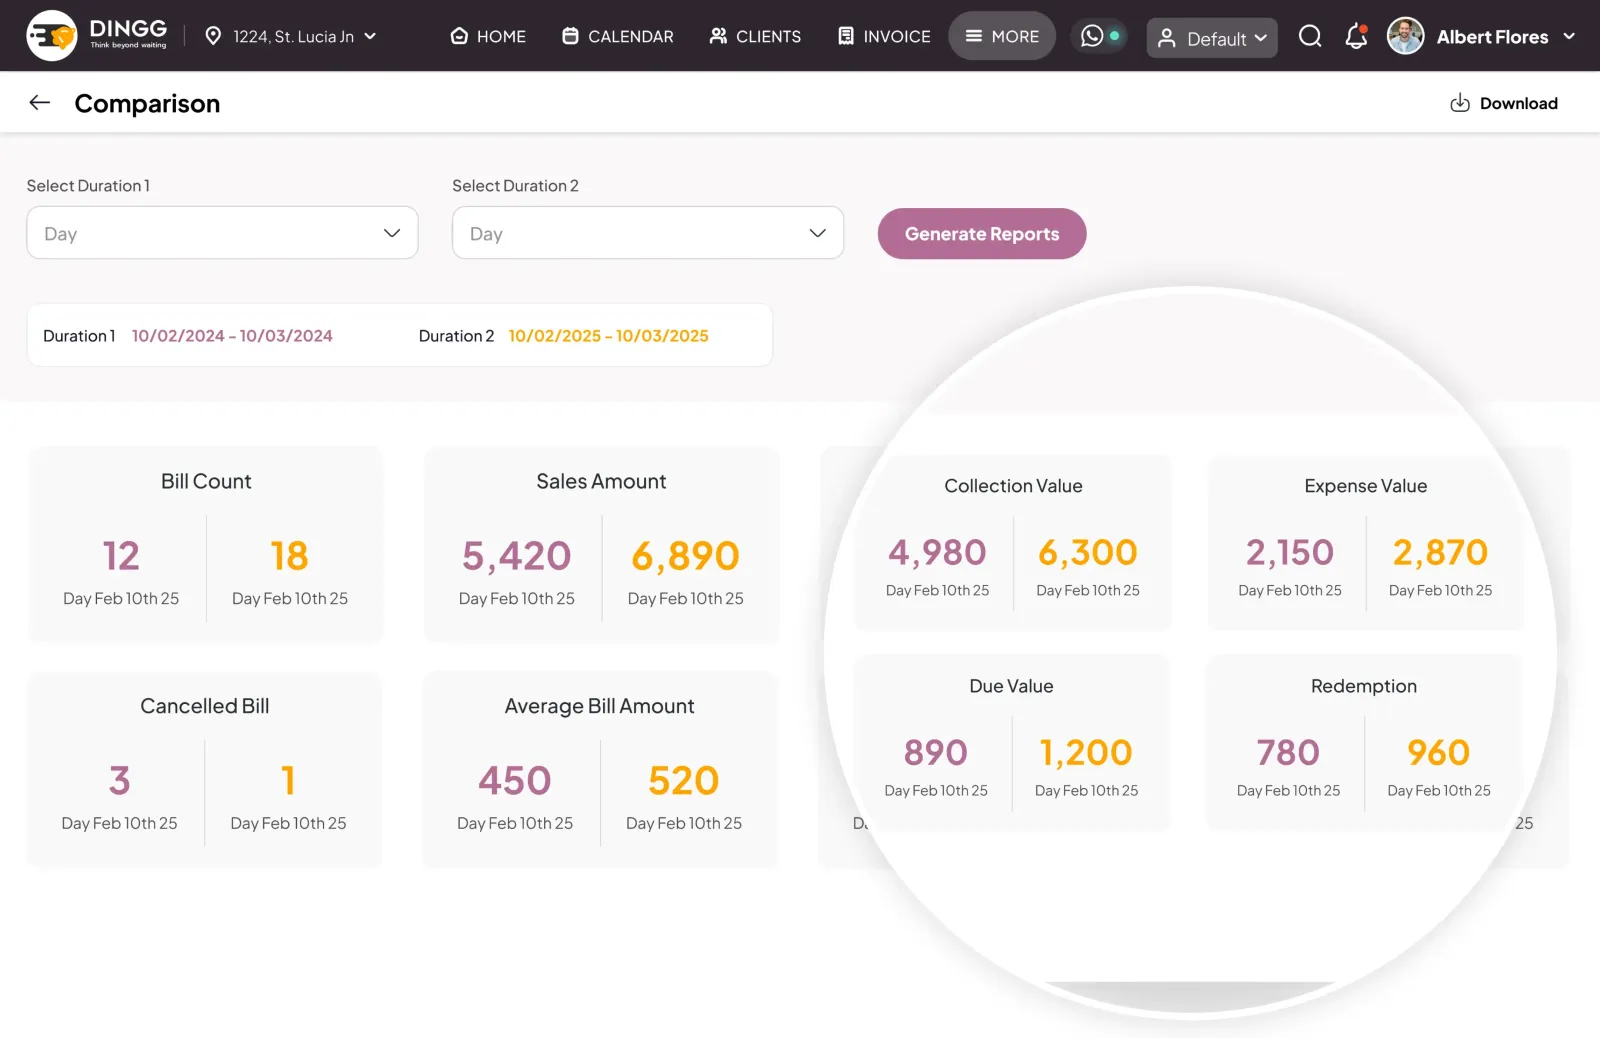
Task: Expand the MORE menu
Action: [1002, 36]
